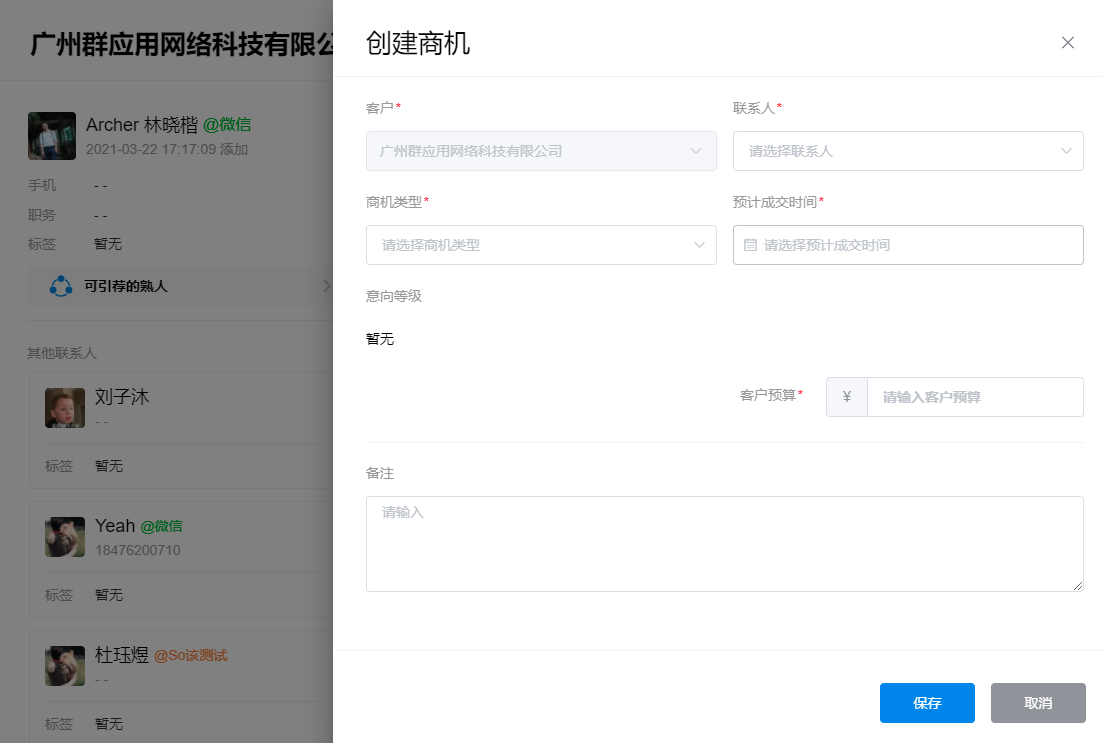The height and width of the screenshot is (743, 1102).
Task: Click Archer 林晓楷's avatar photo
Action: [x=52, y=136]
